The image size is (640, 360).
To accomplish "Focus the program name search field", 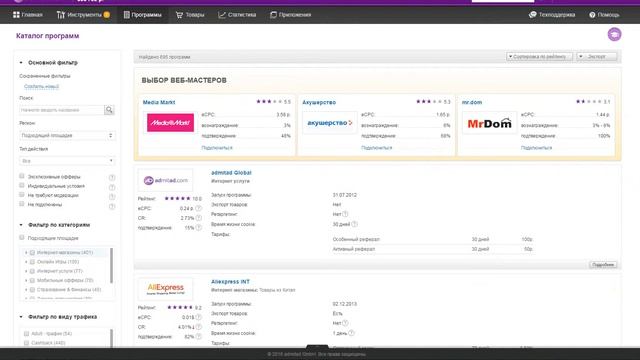I will coord(62,110).
